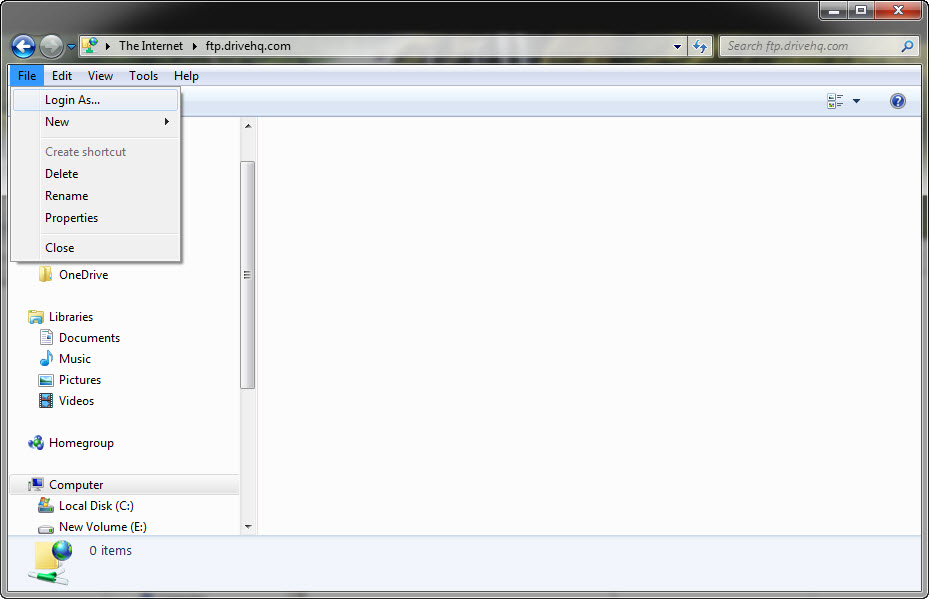
Task: Choose Login As... from File menu
Action: pos(72,100)
